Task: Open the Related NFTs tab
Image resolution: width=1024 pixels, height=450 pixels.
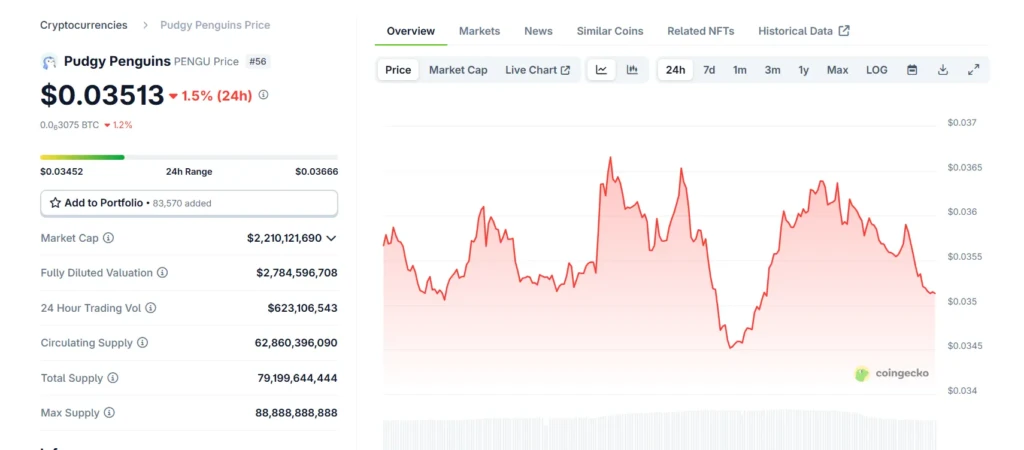Action: point(701,31)
